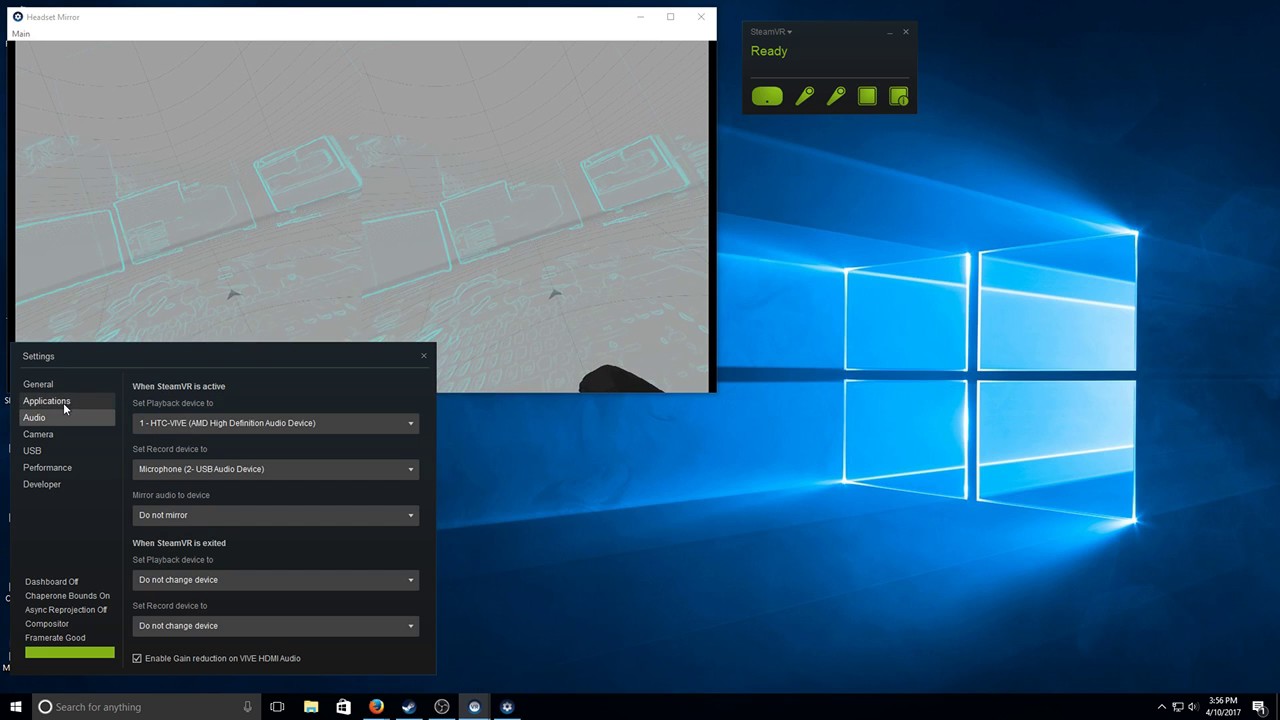Click the When SteamVR is exited heading
This screenshot has height=720, width=1280.
point(179,543)
